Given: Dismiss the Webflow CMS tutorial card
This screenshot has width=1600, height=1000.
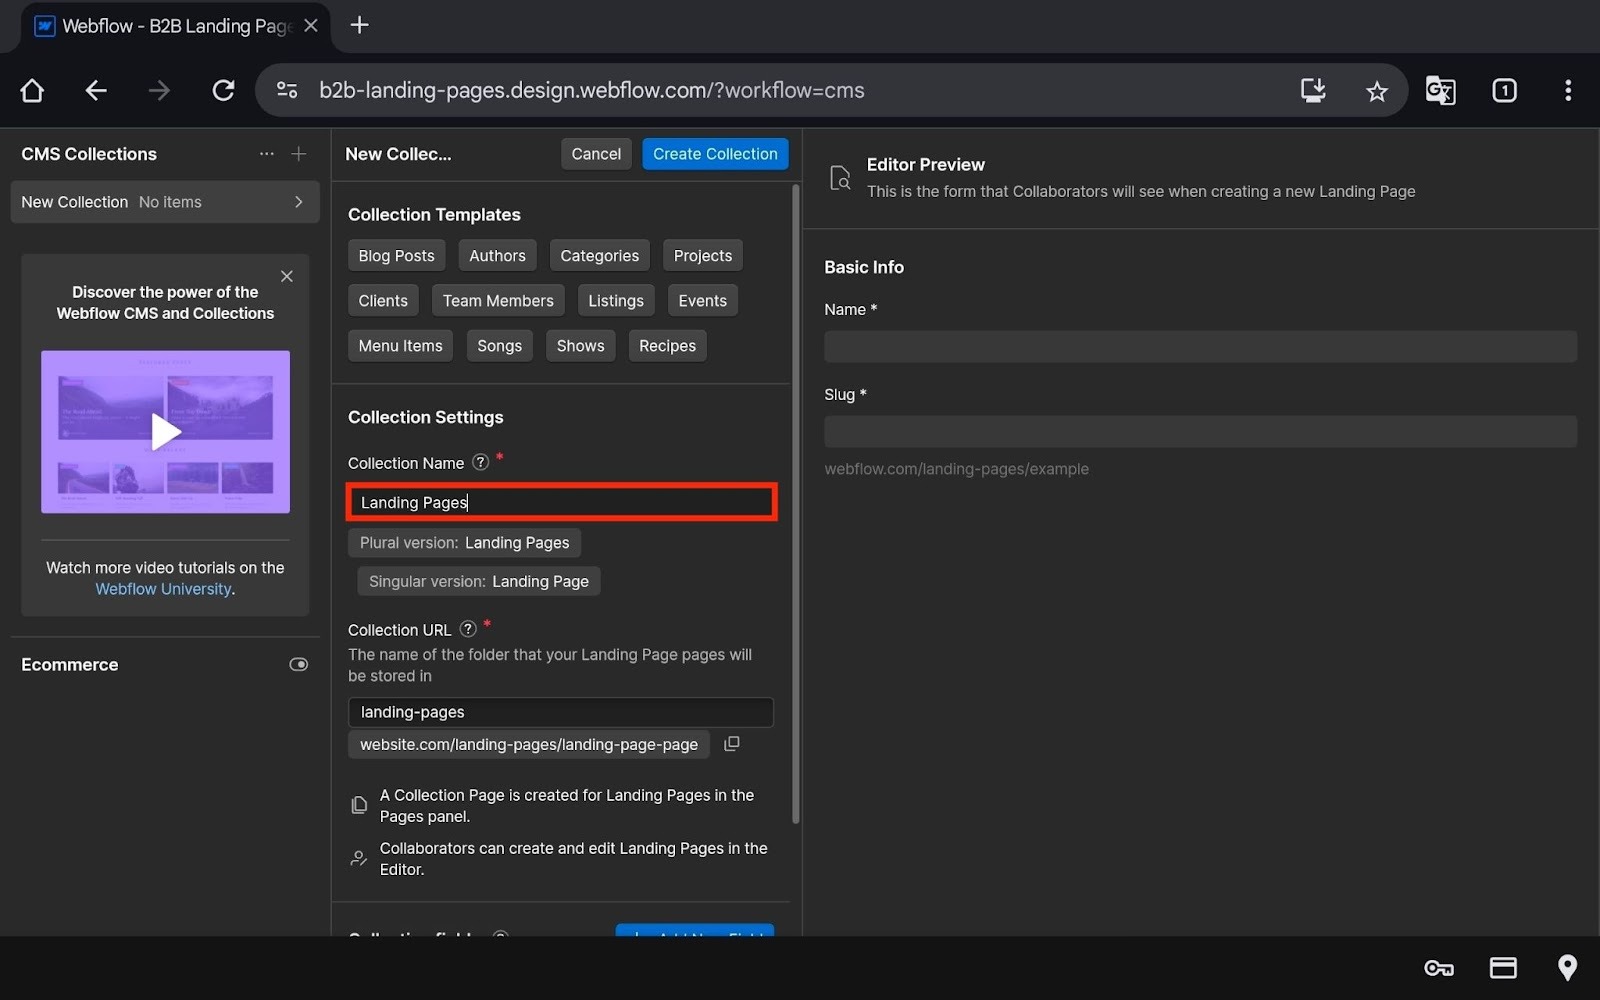Looking at the screenshot, I should click(x=287, y=277).
